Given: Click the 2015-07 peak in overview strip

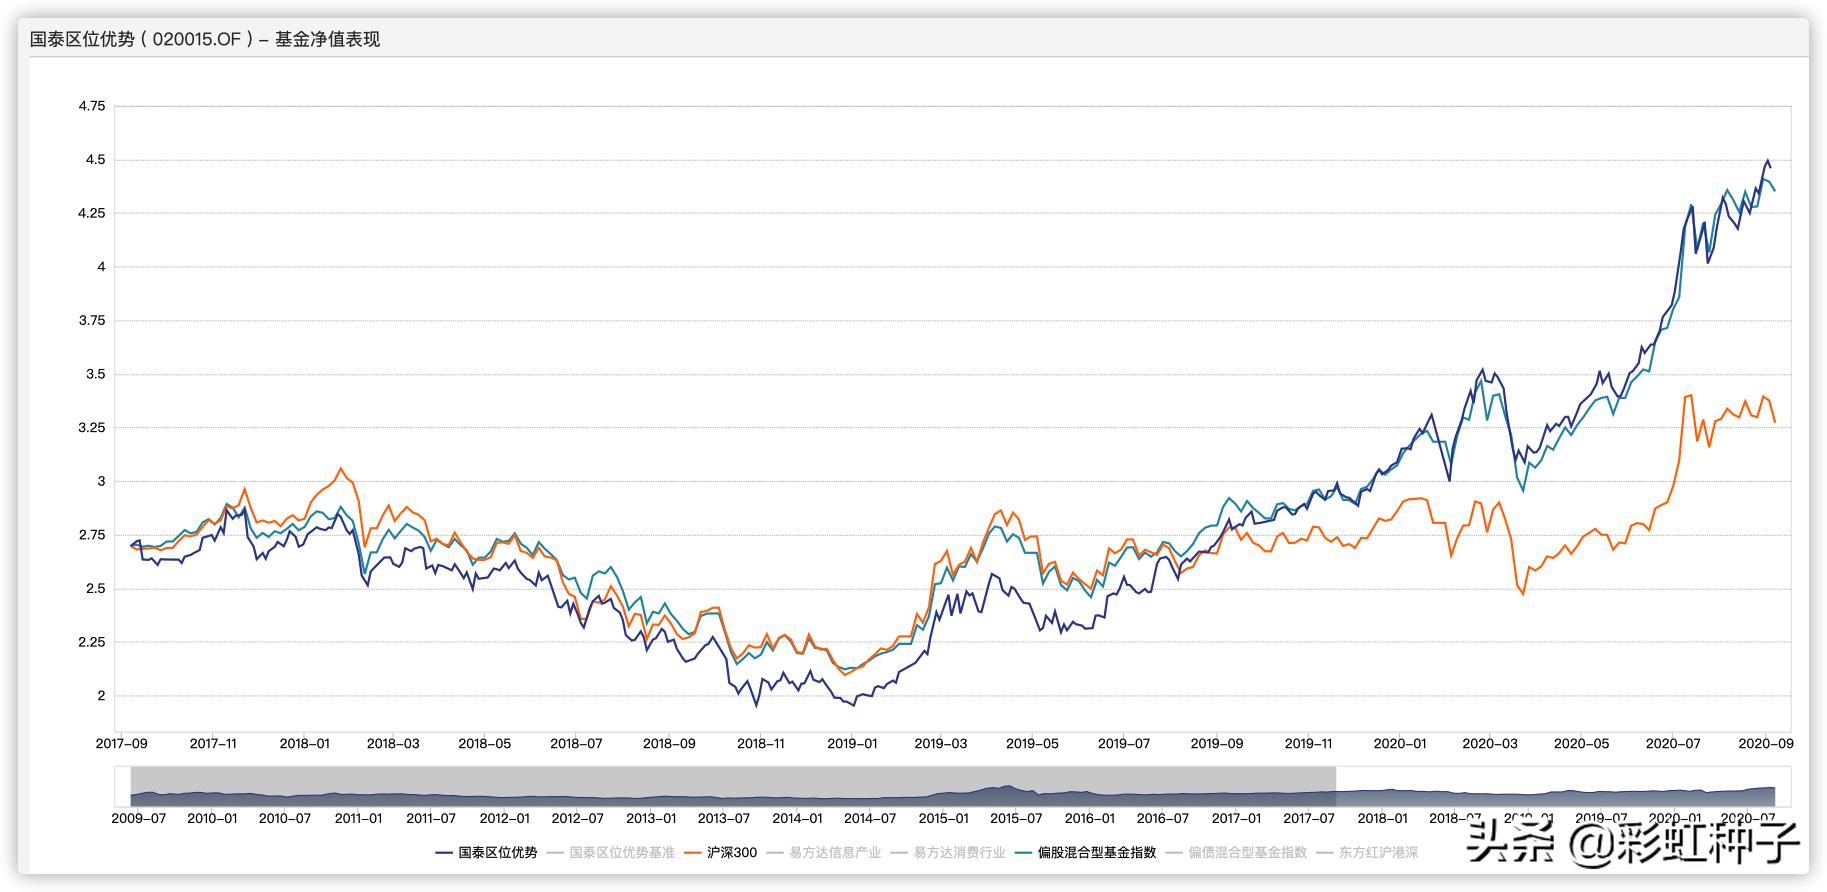Looking at the screenshot, I should point(1008,790).
